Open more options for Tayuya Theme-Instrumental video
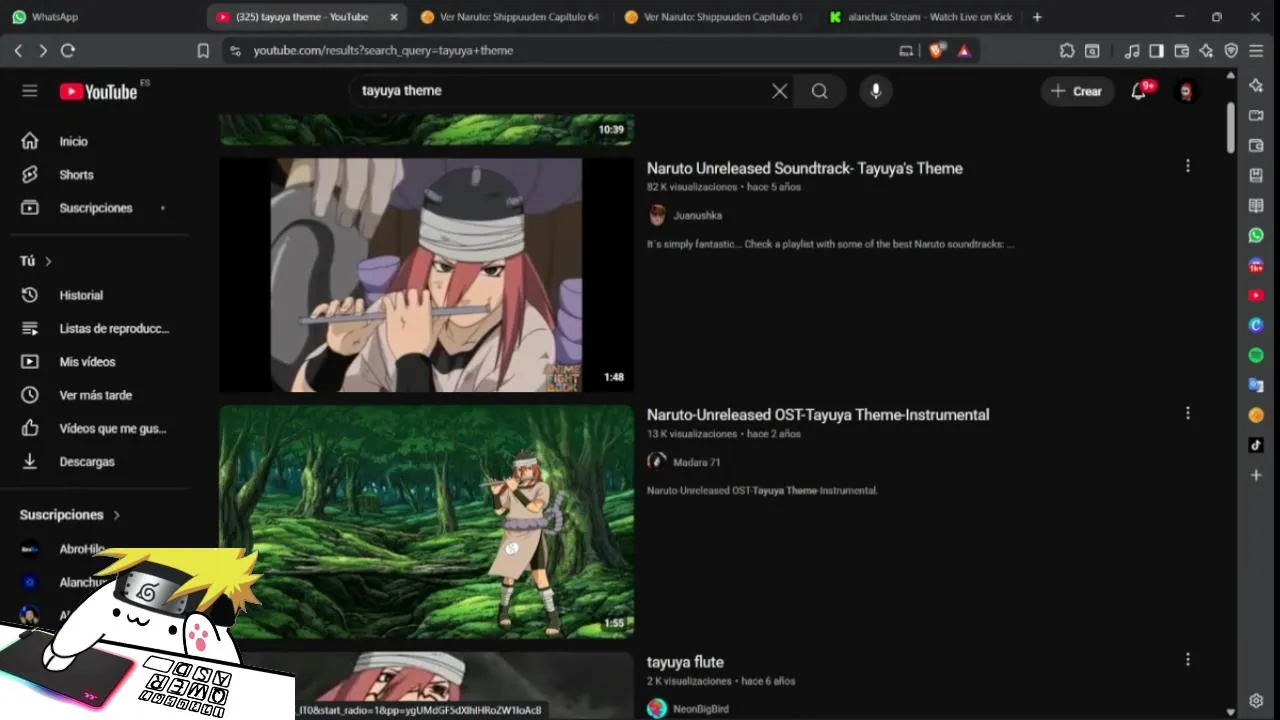Image resolution: width=1280 pixels, height=720 pixels. point(1188,413)
